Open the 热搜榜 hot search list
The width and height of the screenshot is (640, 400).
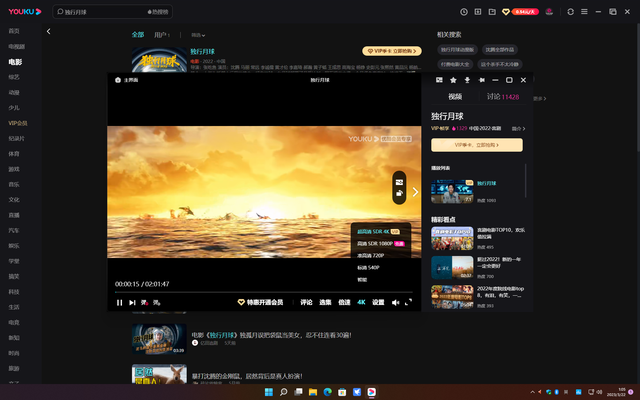158,12
